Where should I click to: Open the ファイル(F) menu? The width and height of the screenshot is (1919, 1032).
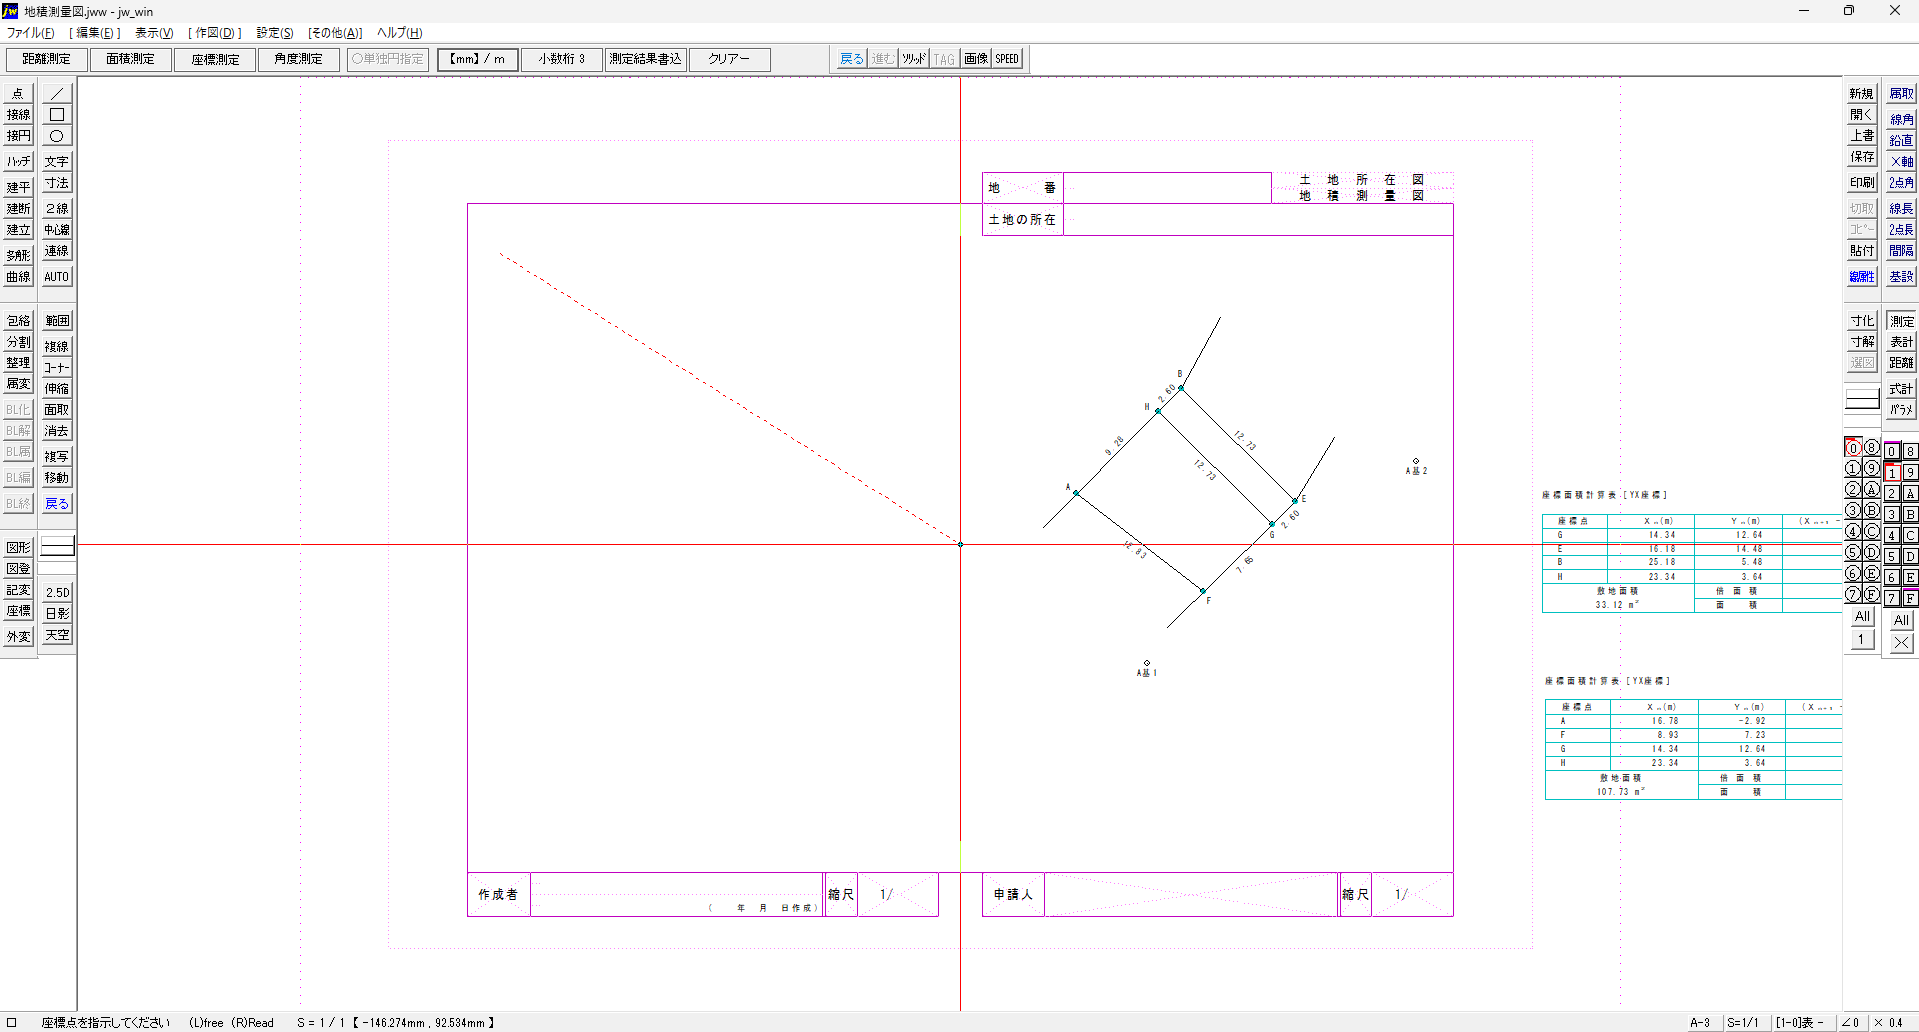(x=31, y=33)
